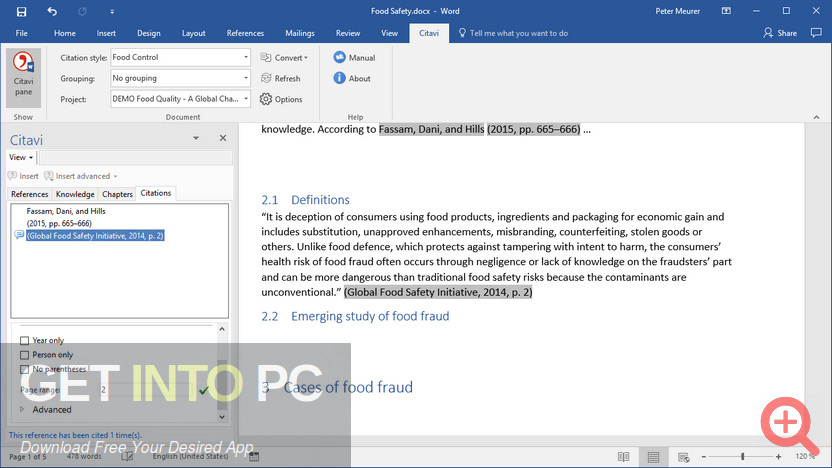Image resolution: width=832 pixels, height=468 pixels.
Task: Switch to the Insert ribbon tab
Action: [x=106, y=33]
